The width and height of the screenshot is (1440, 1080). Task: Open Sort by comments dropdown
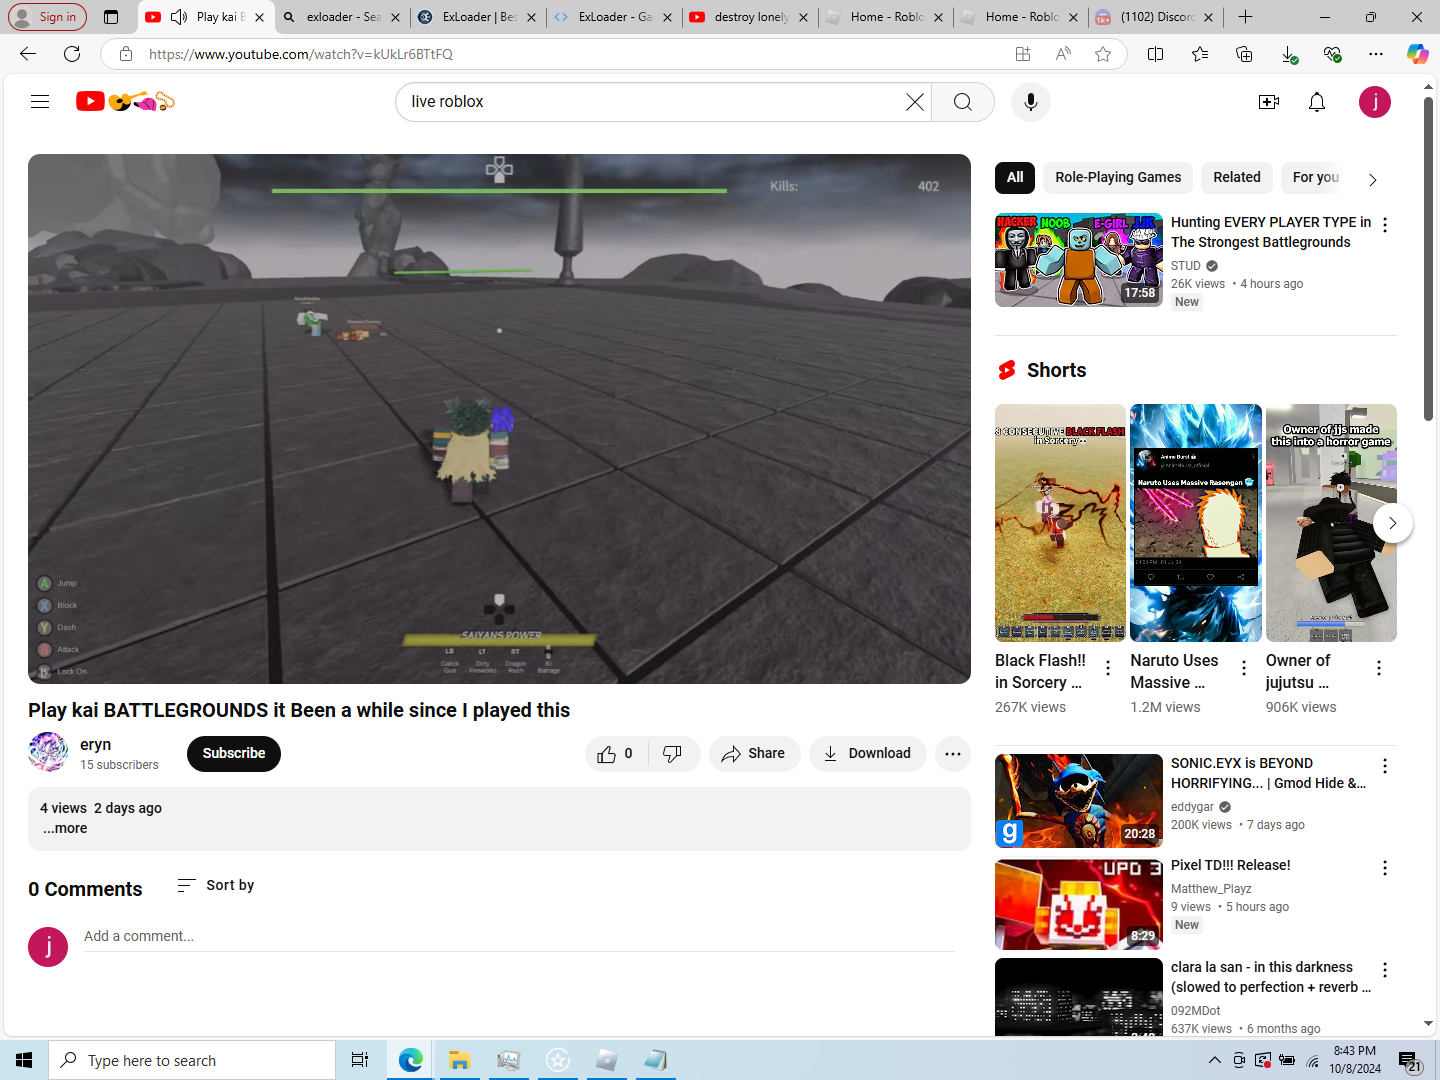[x=216, y=885]
